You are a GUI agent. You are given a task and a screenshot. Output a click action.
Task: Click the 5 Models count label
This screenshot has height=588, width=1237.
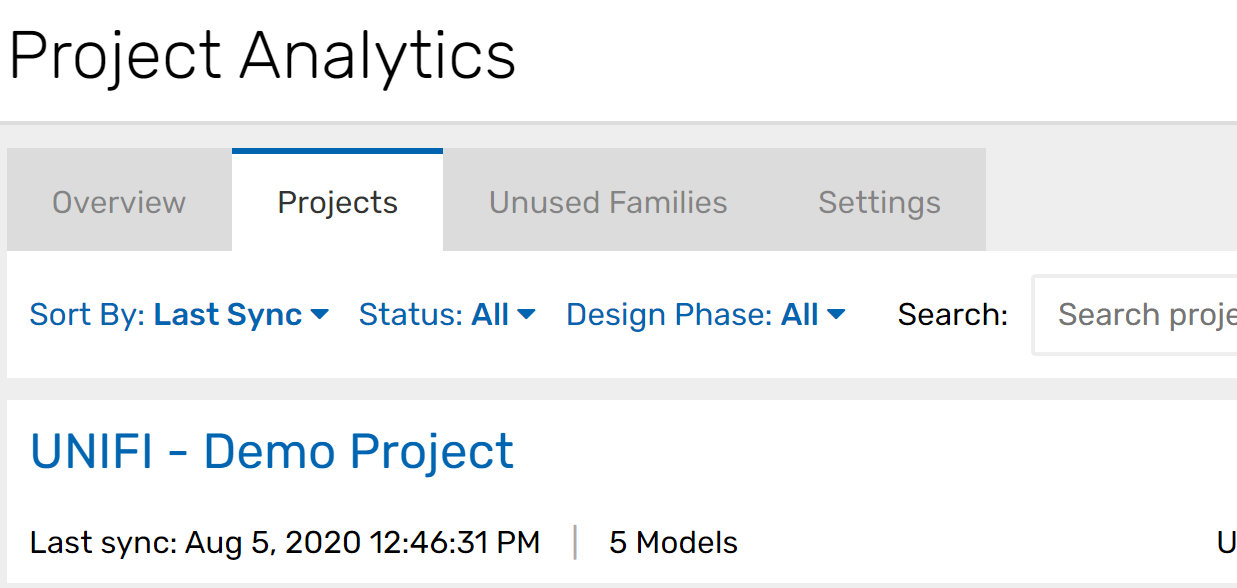[673, 543]
